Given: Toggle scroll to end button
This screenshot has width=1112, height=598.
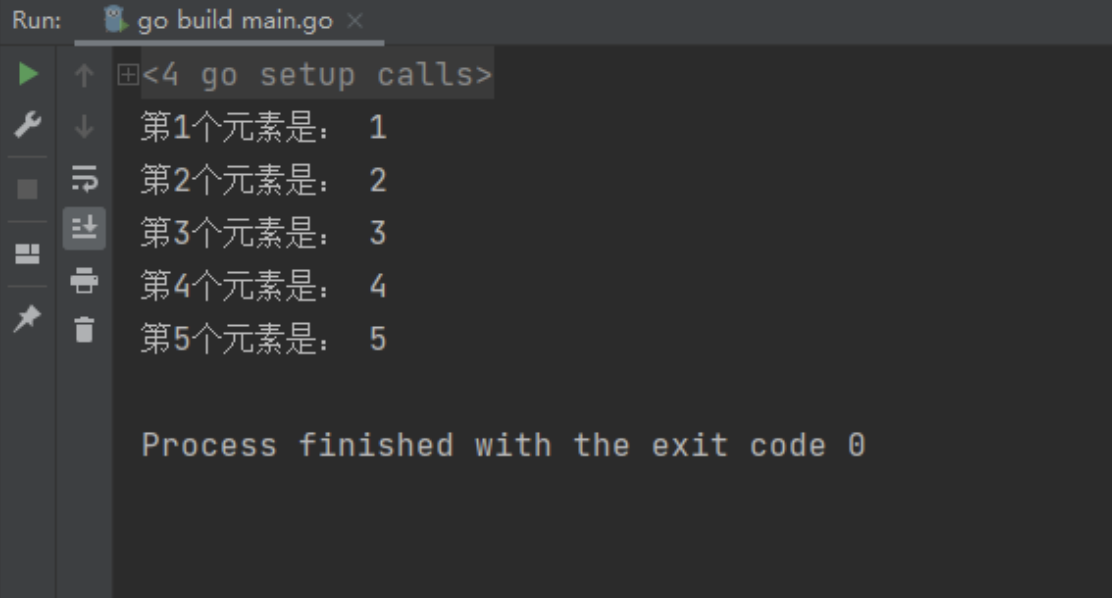Looking at the screenshot, I should coord(84,228).
